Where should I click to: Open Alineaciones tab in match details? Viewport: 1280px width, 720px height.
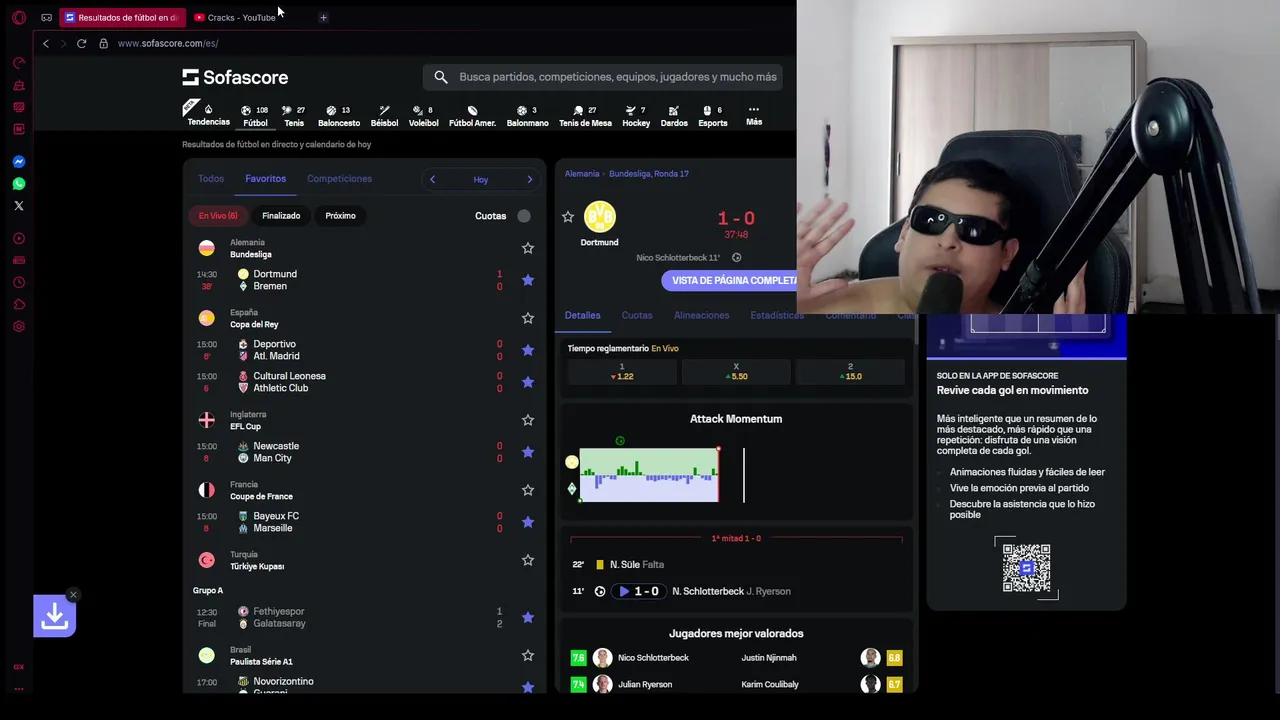pyautogui.click(x=701, y=315)
